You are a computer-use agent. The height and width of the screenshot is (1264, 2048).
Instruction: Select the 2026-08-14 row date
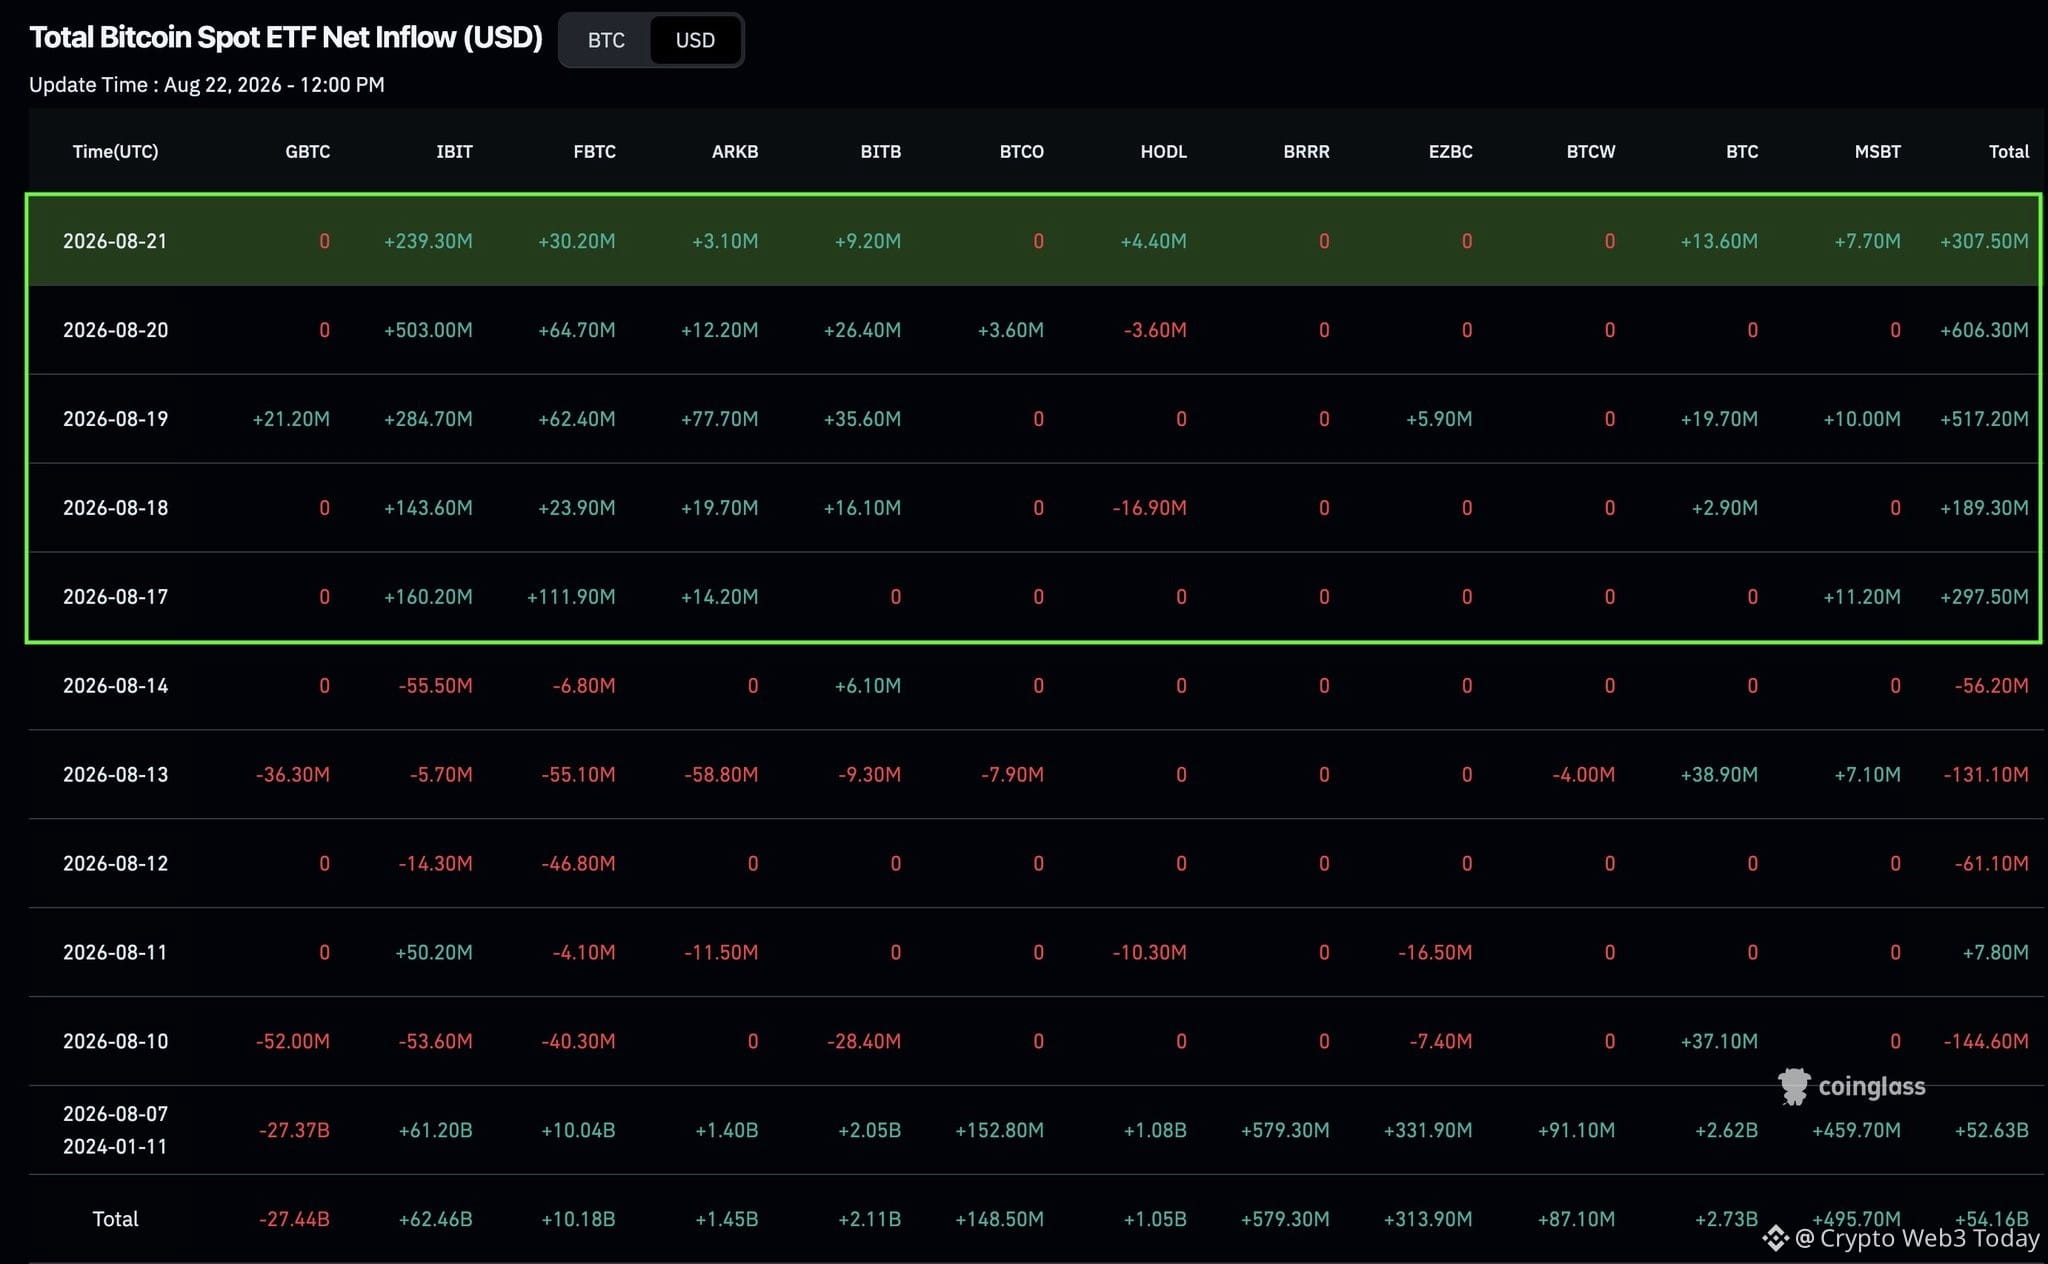click(x=115, y=686)
